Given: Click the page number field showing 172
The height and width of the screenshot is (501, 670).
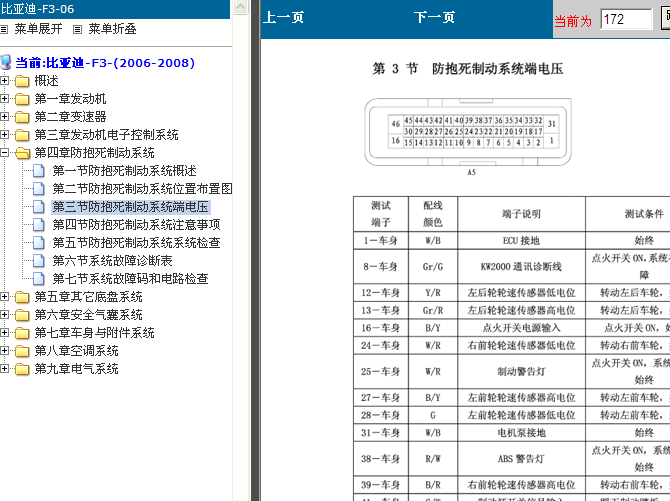Looking at the screenshot, I should [x=626, y=19].
